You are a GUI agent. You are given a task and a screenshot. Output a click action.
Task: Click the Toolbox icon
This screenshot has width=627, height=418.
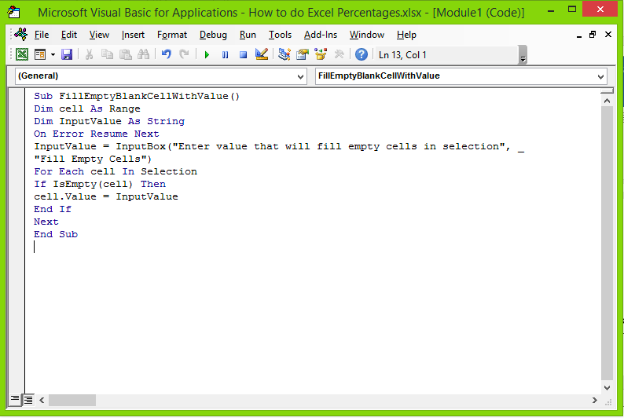[x=339, y=54]
